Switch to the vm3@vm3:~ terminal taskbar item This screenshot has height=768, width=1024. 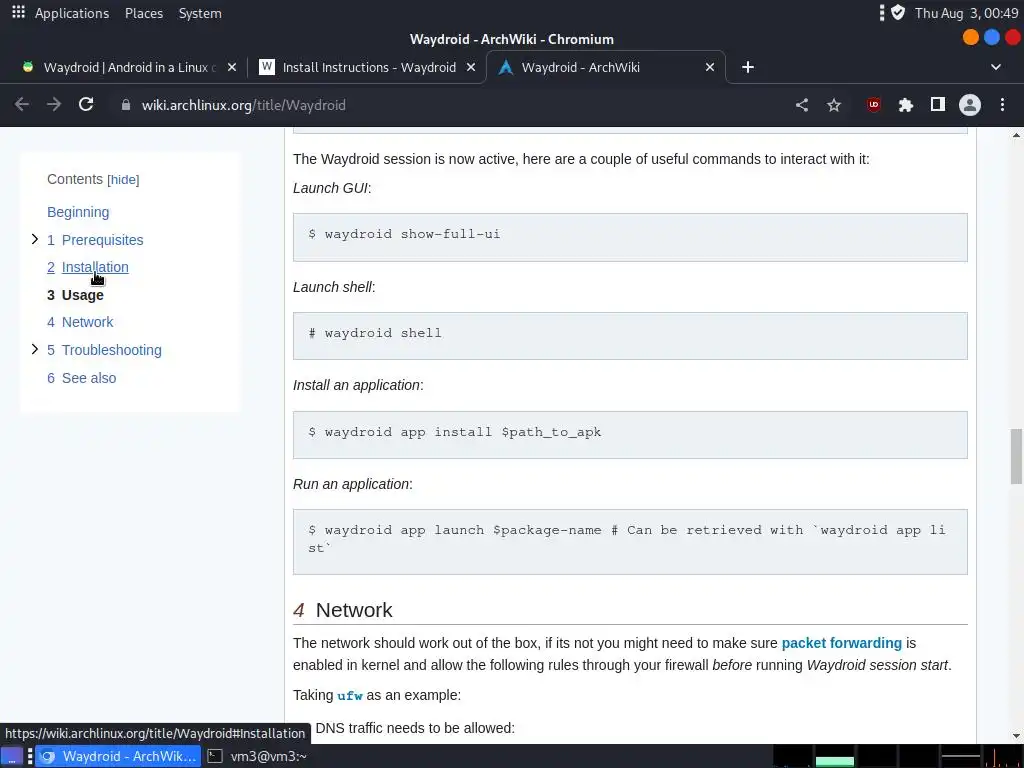point(257,756)
